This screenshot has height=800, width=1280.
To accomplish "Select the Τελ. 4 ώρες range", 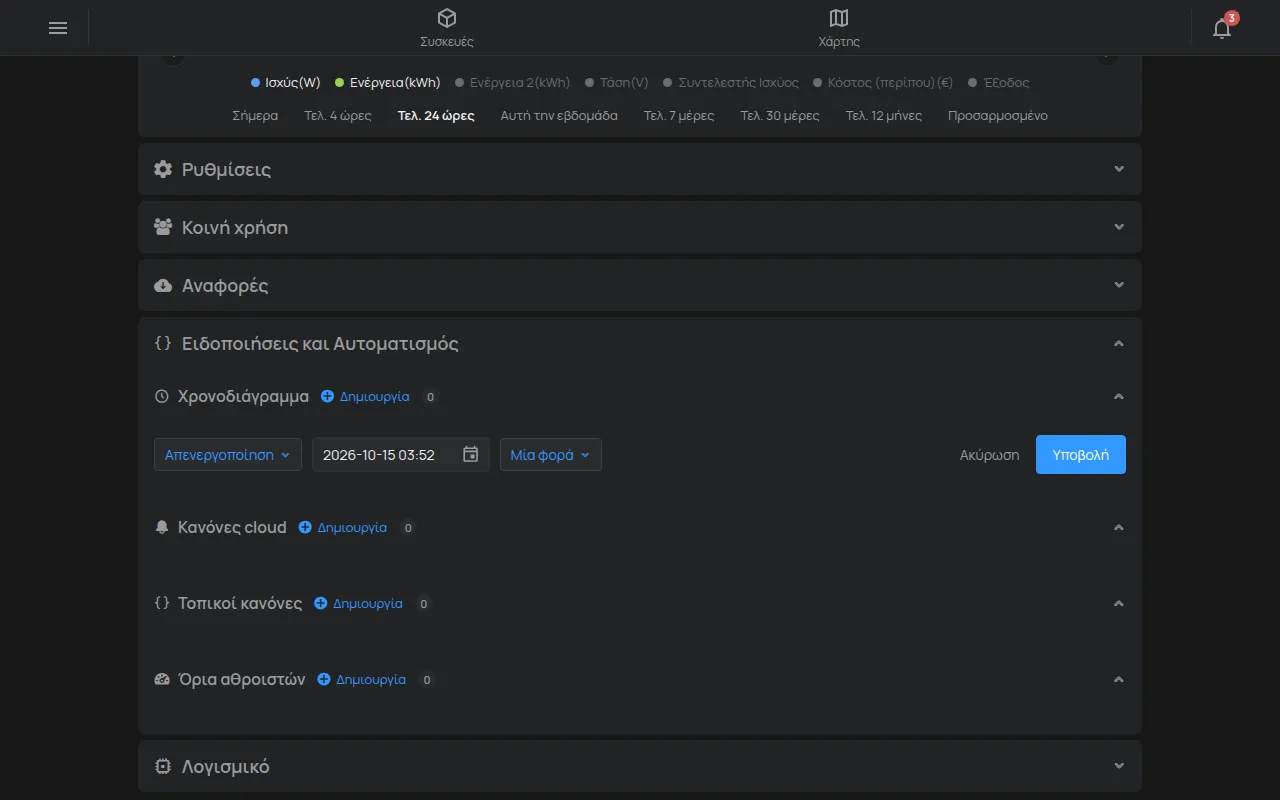I will (x=338, y=116).
